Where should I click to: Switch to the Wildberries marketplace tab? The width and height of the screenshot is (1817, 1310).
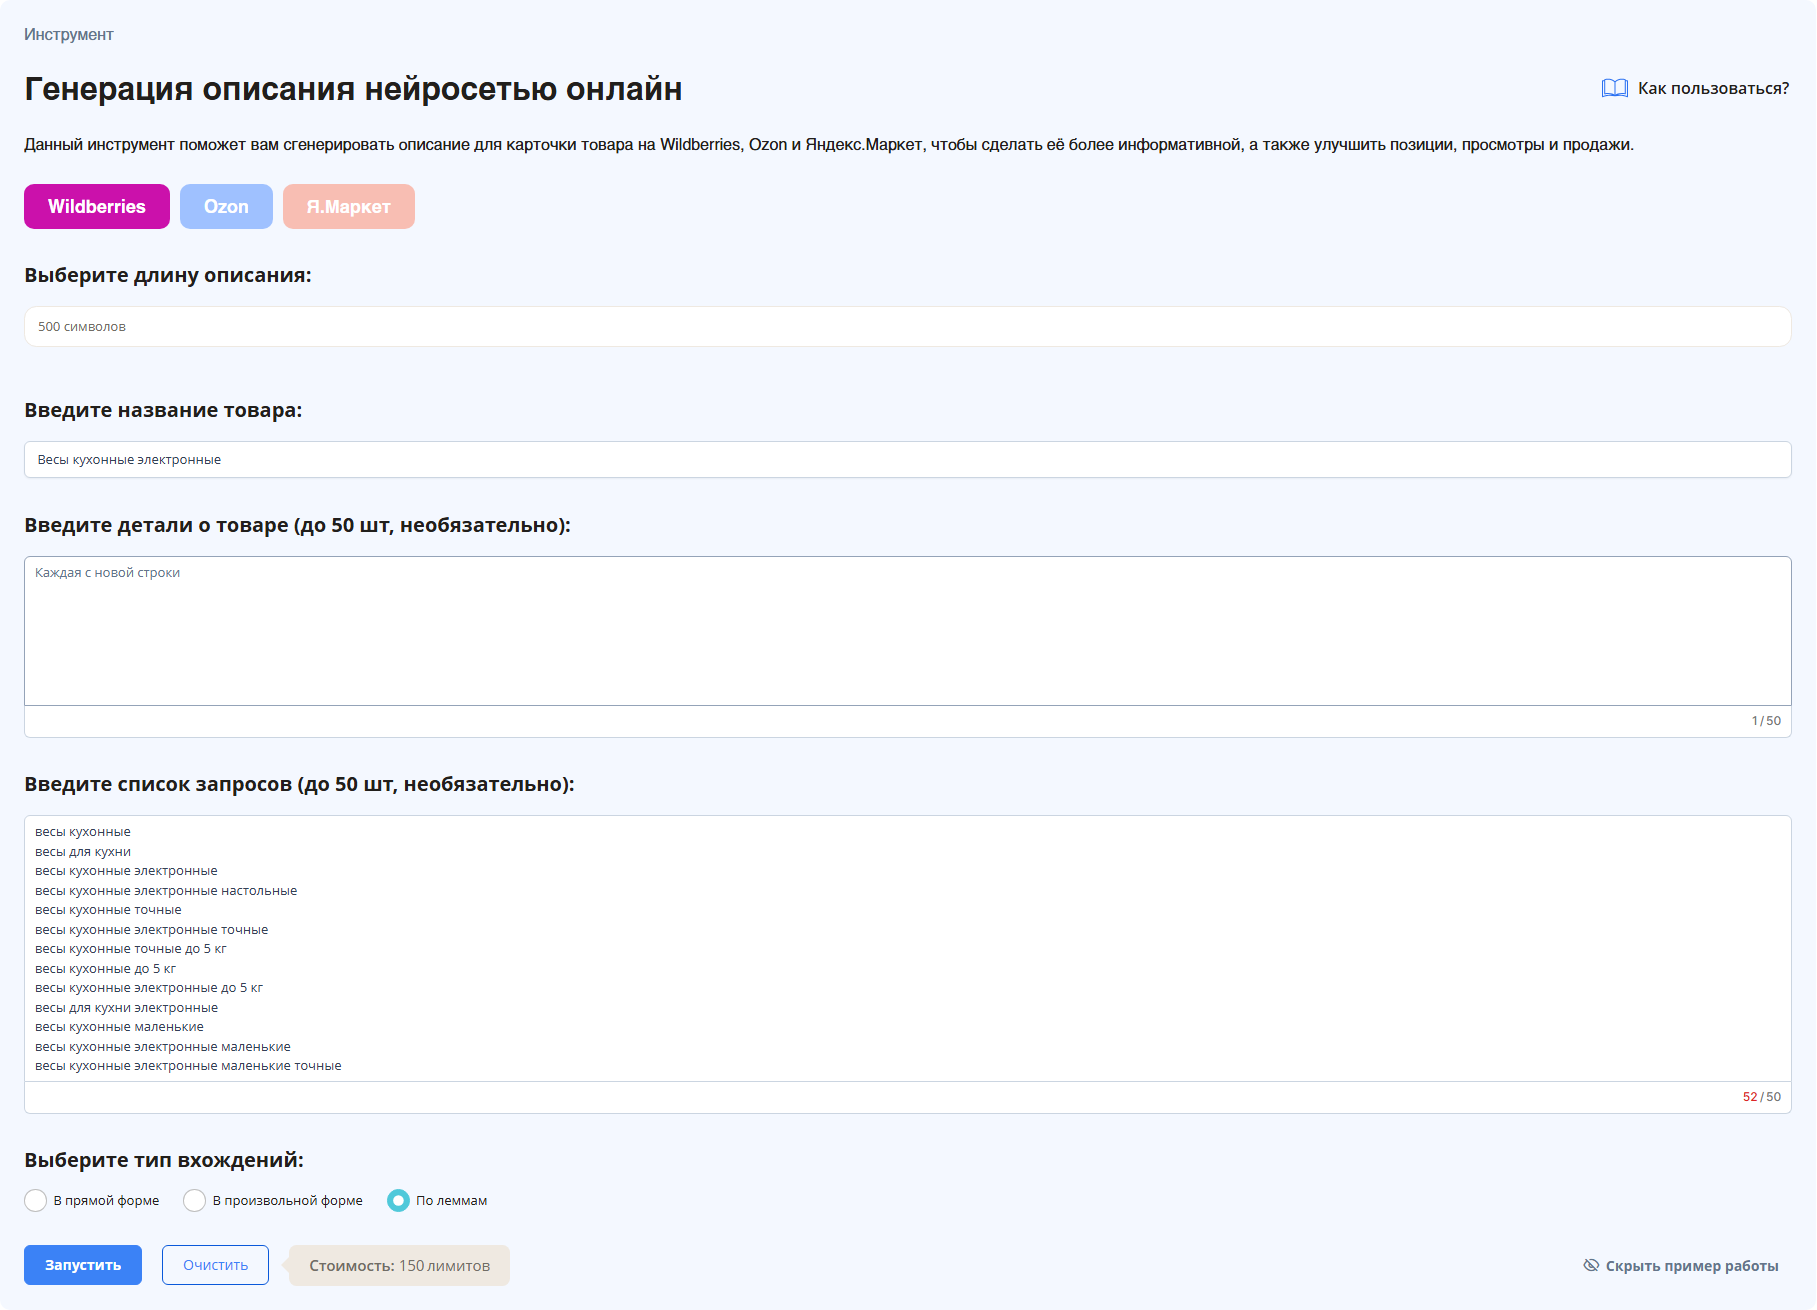[97, 207]
